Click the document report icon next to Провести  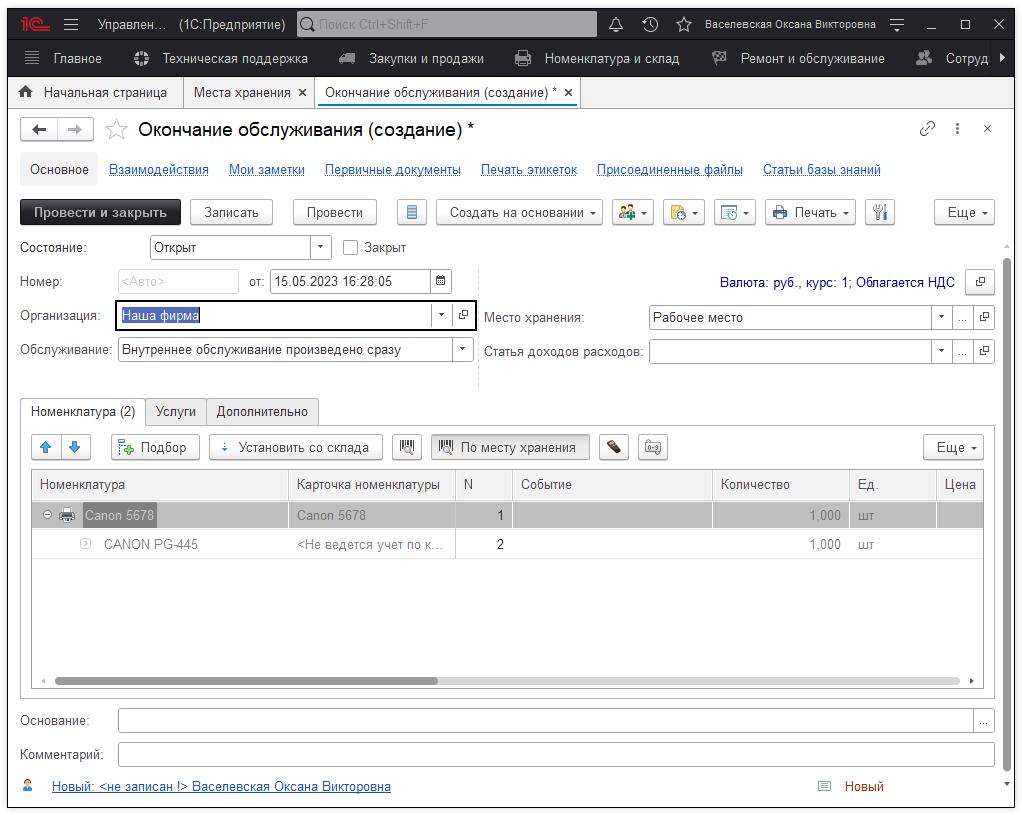pos(411,212)
